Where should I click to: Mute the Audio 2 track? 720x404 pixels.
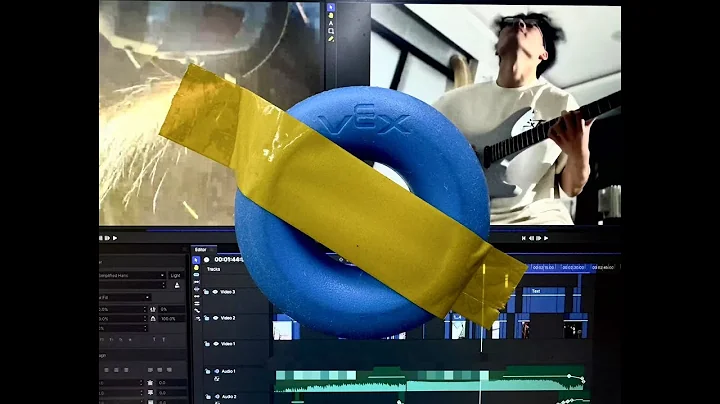[217, 397]
